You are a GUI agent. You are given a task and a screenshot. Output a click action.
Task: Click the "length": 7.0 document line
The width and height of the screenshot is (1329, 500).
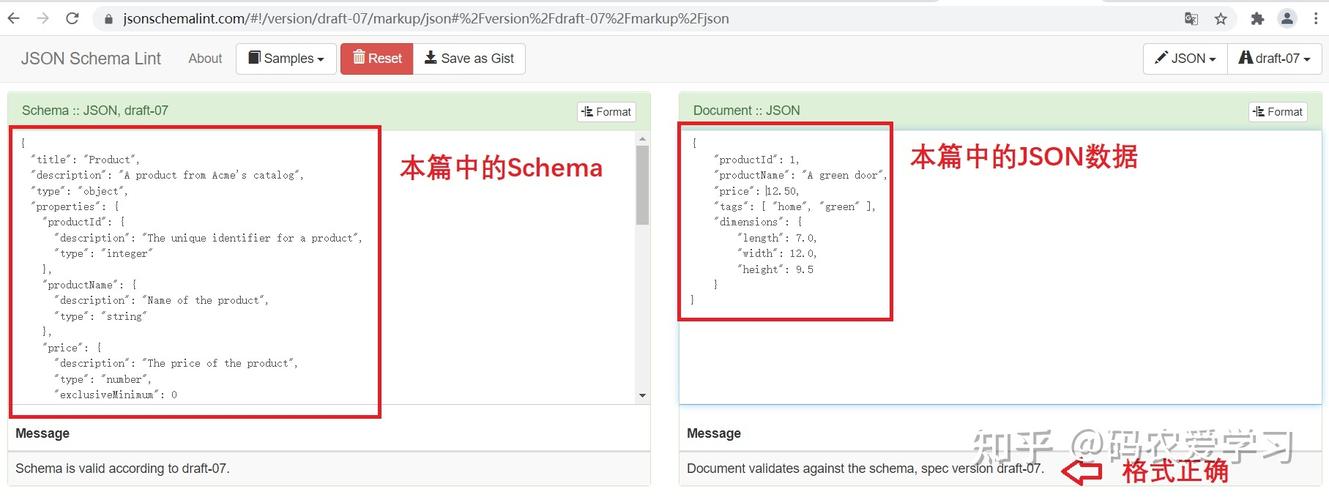(x=777, y=238)
